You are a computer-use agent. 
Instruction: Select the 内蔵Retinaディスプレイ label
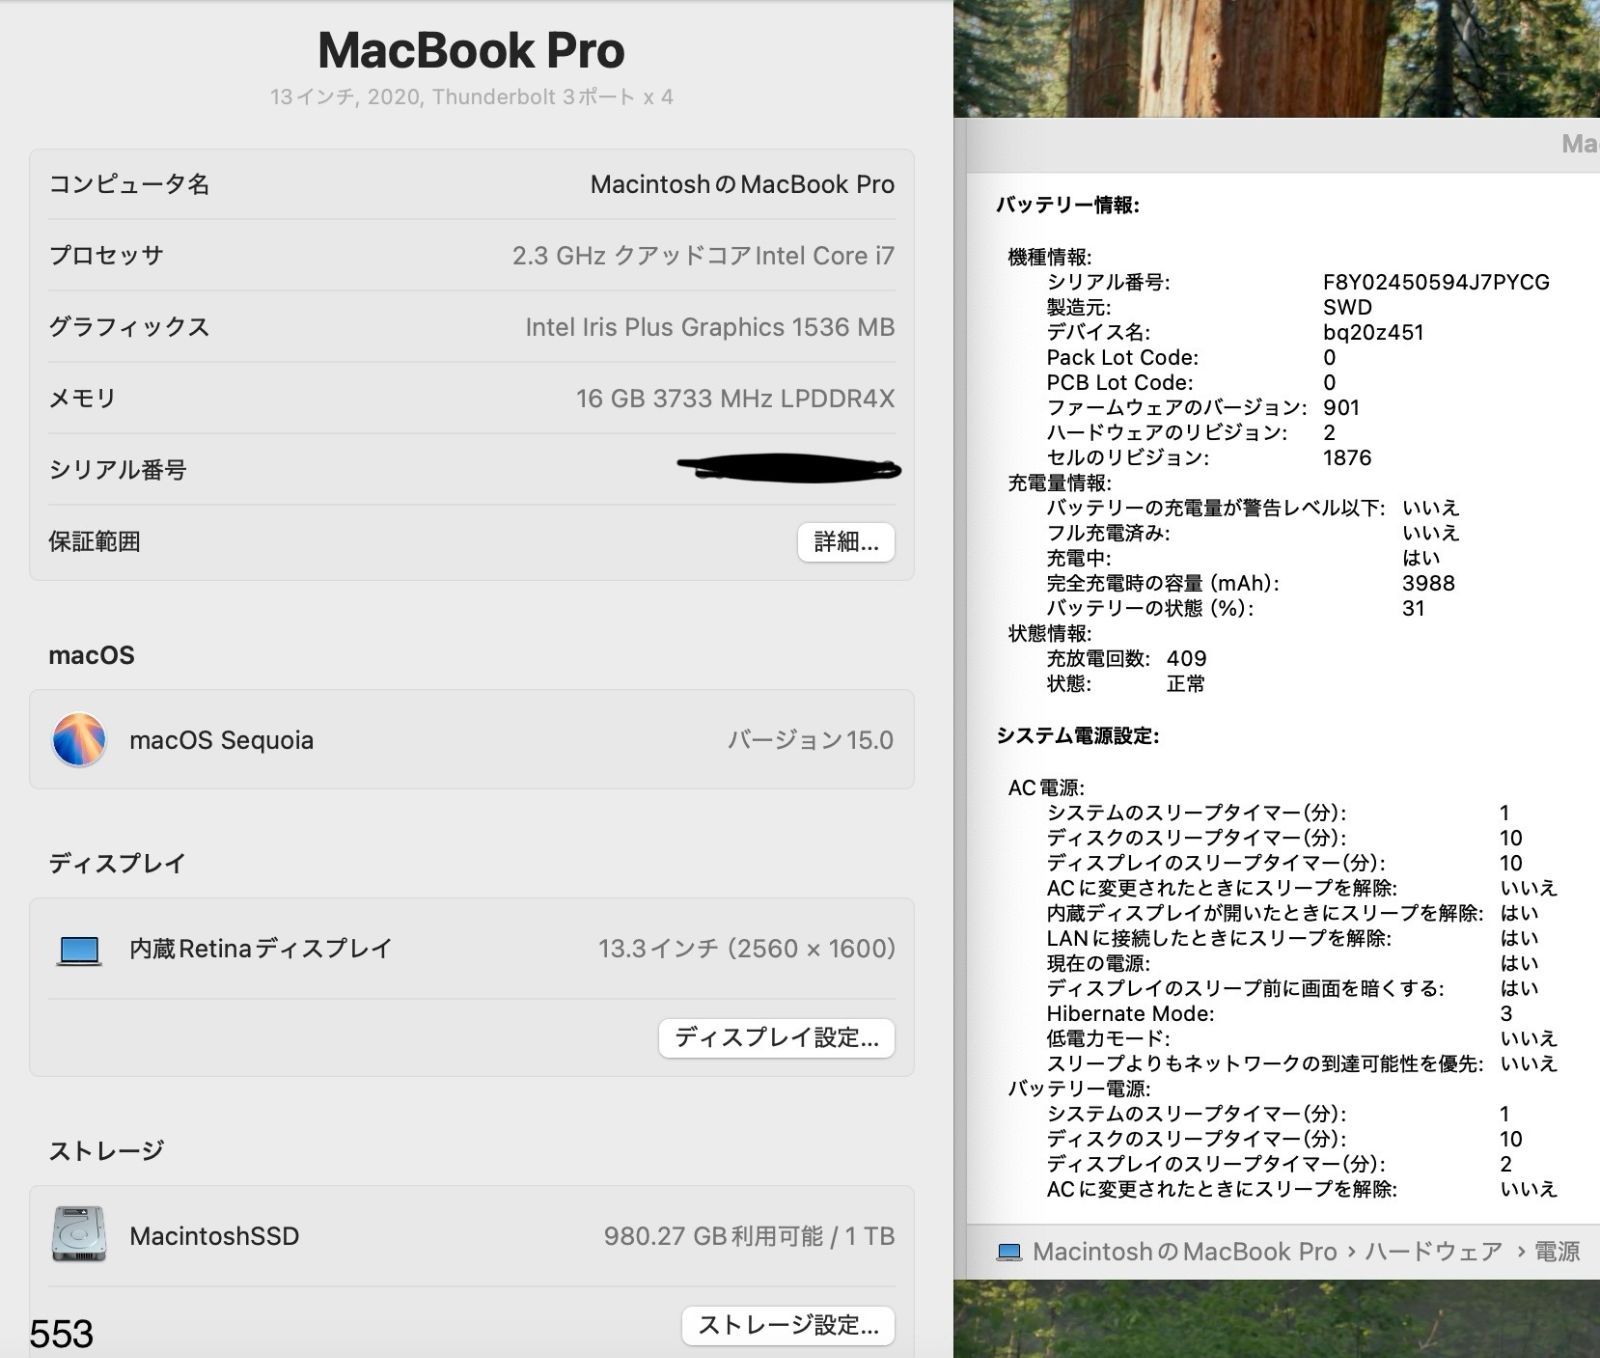click(x=260, y=949)
